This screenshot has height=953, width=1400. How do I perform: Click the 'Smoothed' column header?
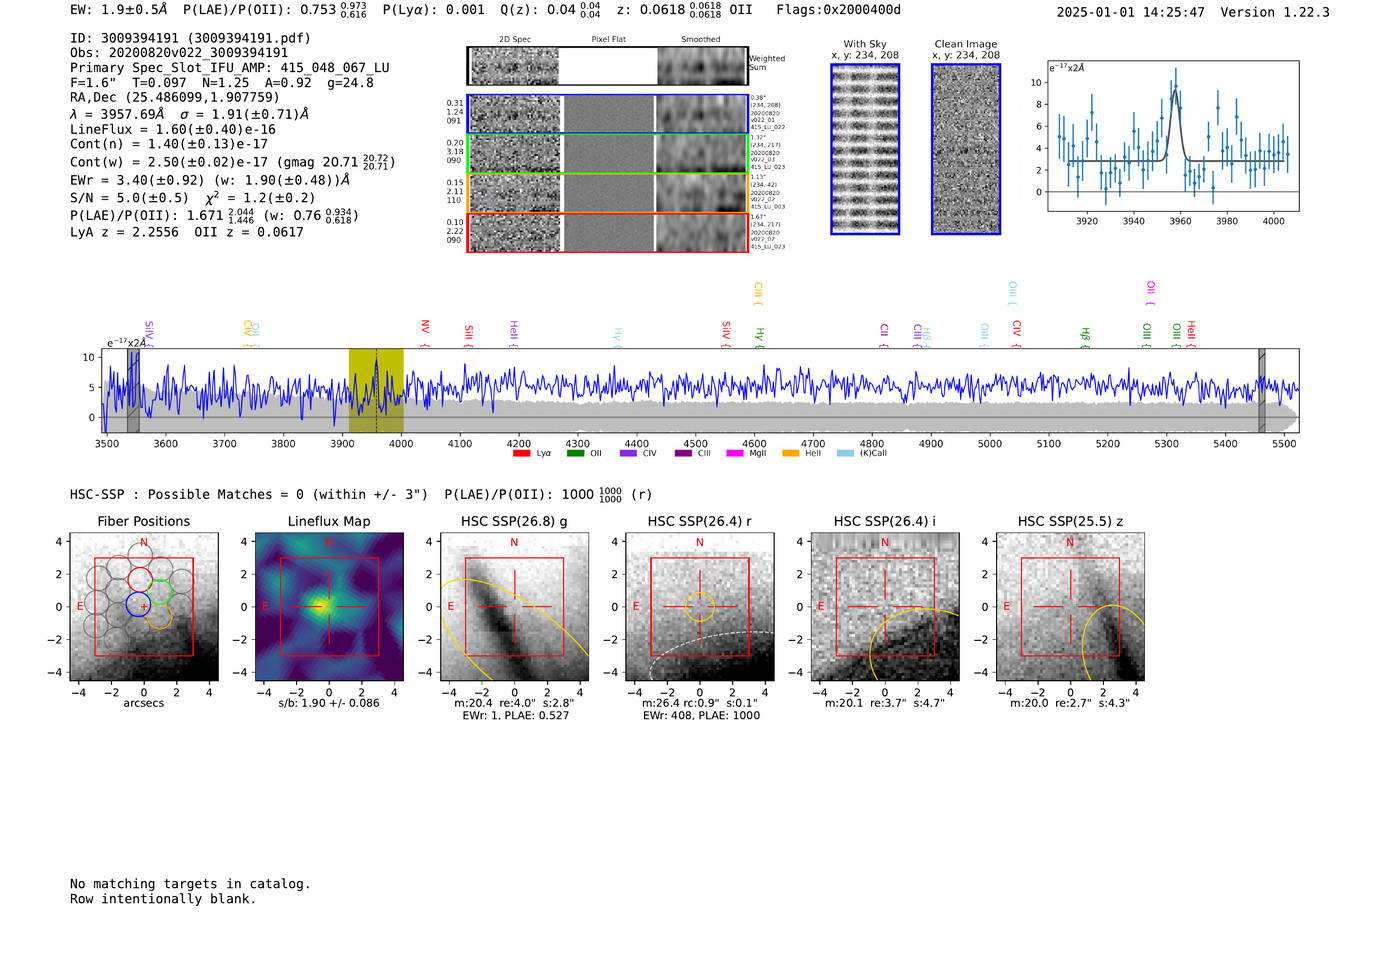701,40
